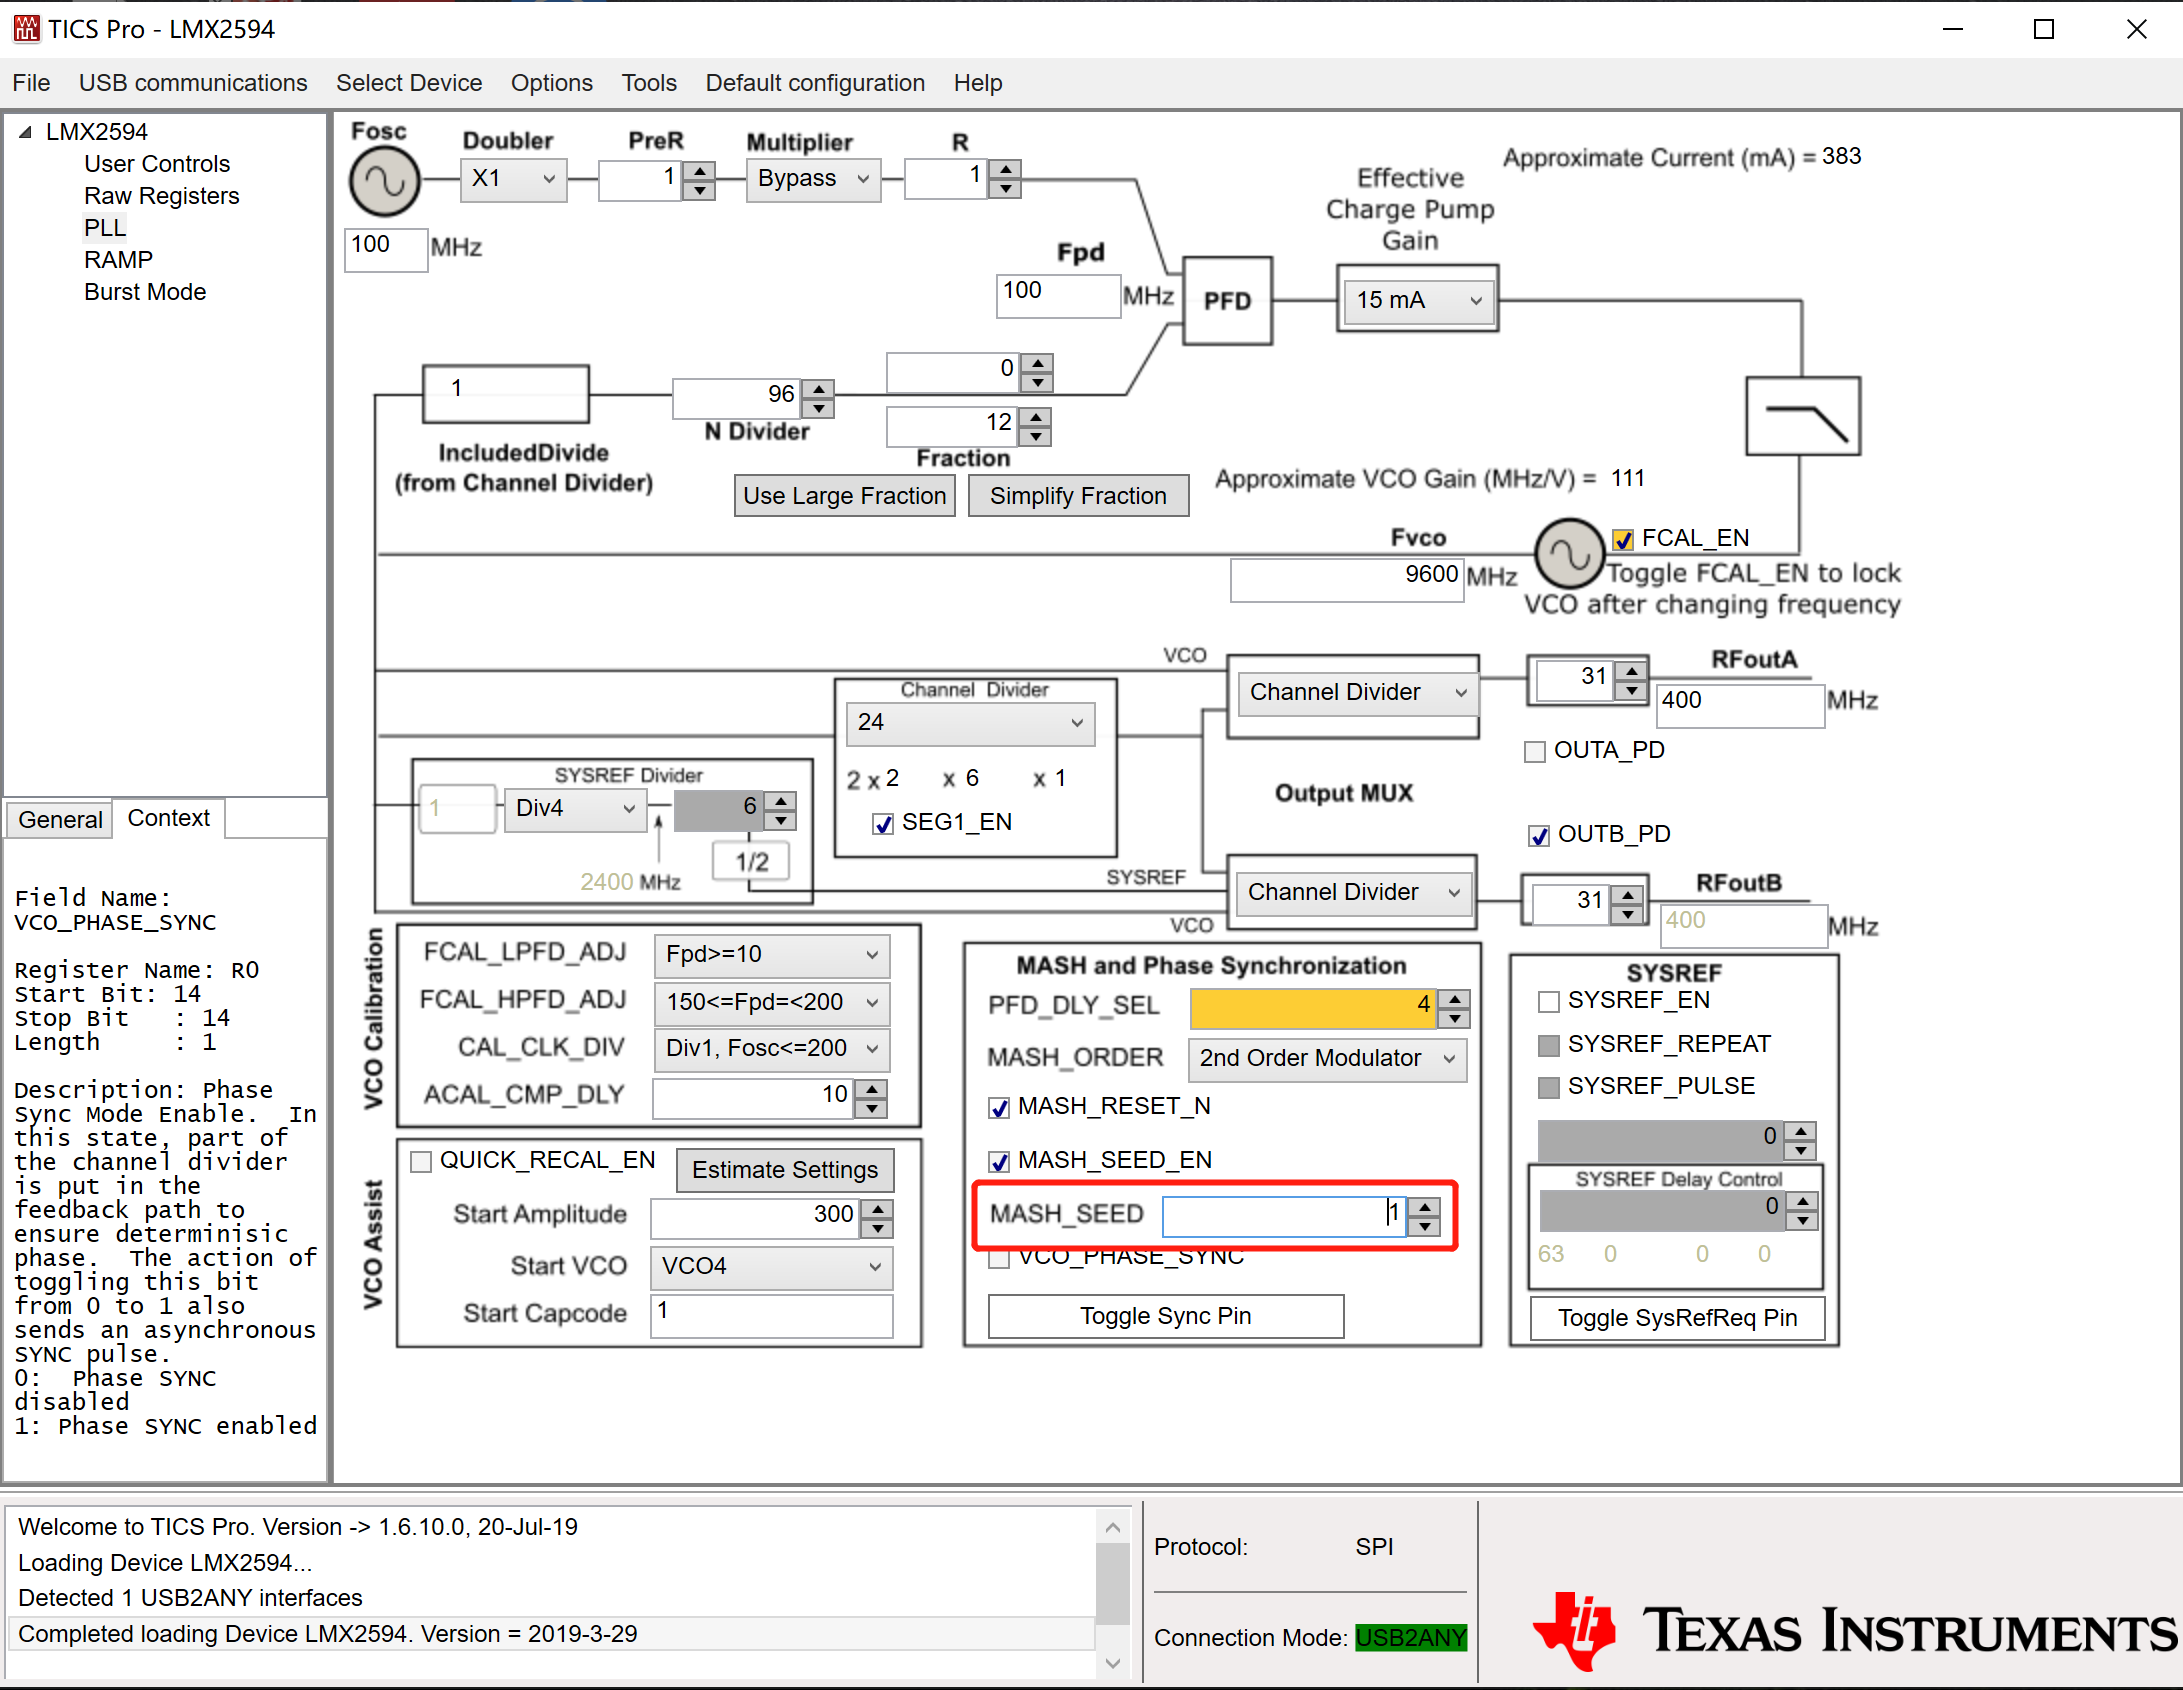This screenshot has height=1690, width=2183.
Task: Enable the VCO_PHASE_SYNC checkbox
Action: coord(999,1260)
